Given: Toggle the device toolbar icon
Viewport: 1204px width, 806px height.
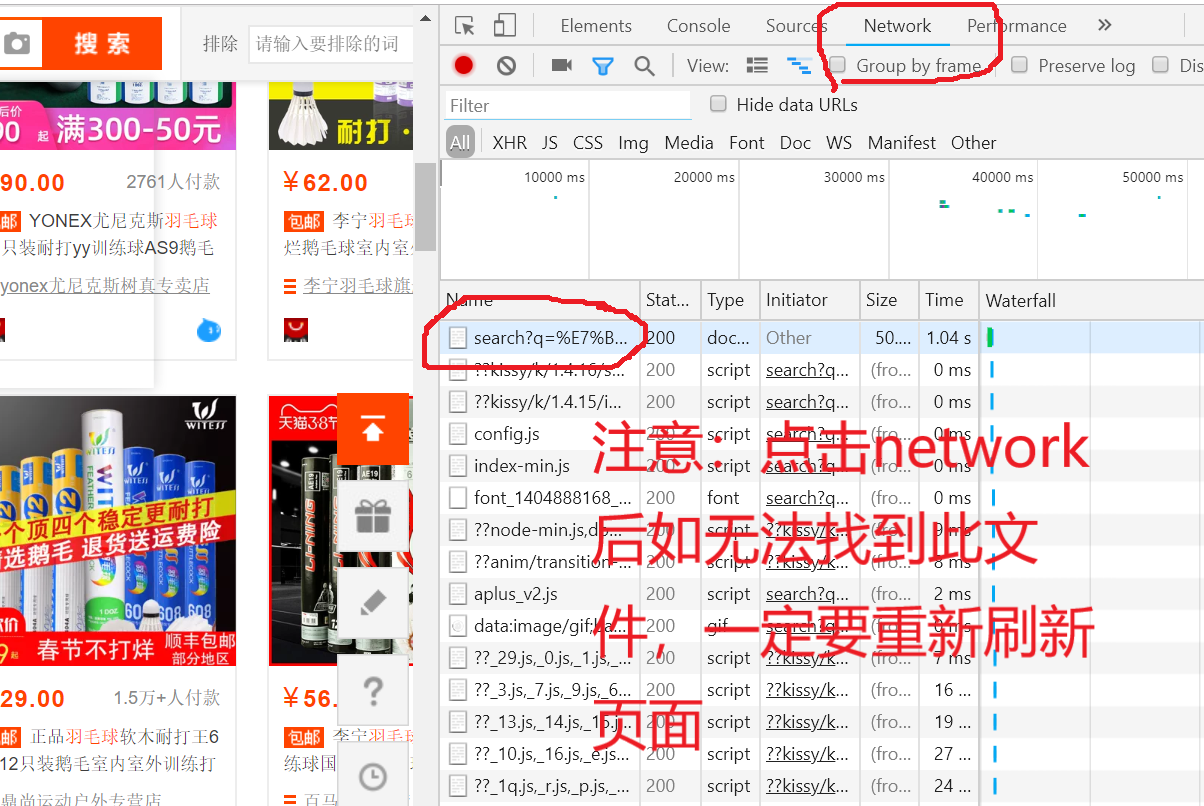Looking at the screenshot, I should click(505, 26).
